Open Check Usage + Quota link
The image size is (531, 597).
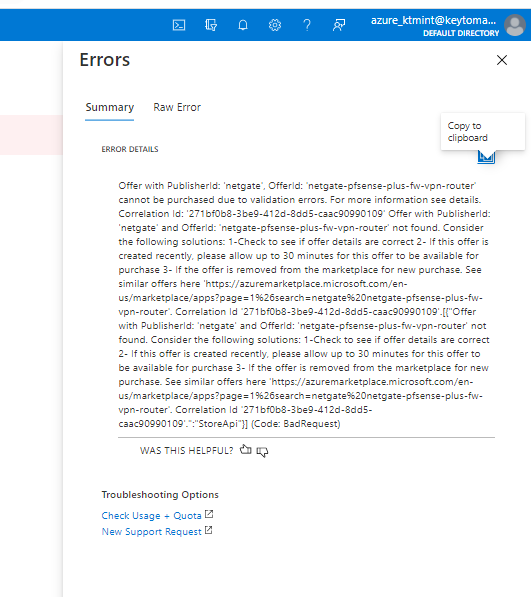(x=151, y=516)
